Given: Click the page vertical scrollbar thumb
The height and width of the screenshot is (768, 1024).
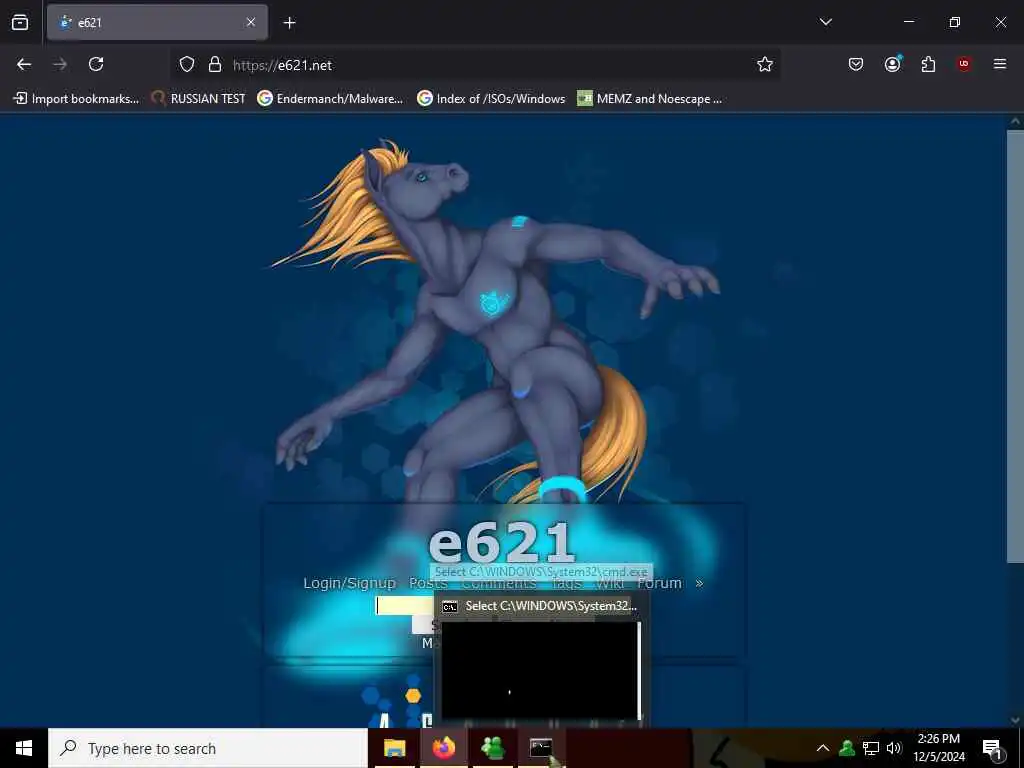Looking at the screenshot, I should click(1015, 346).
